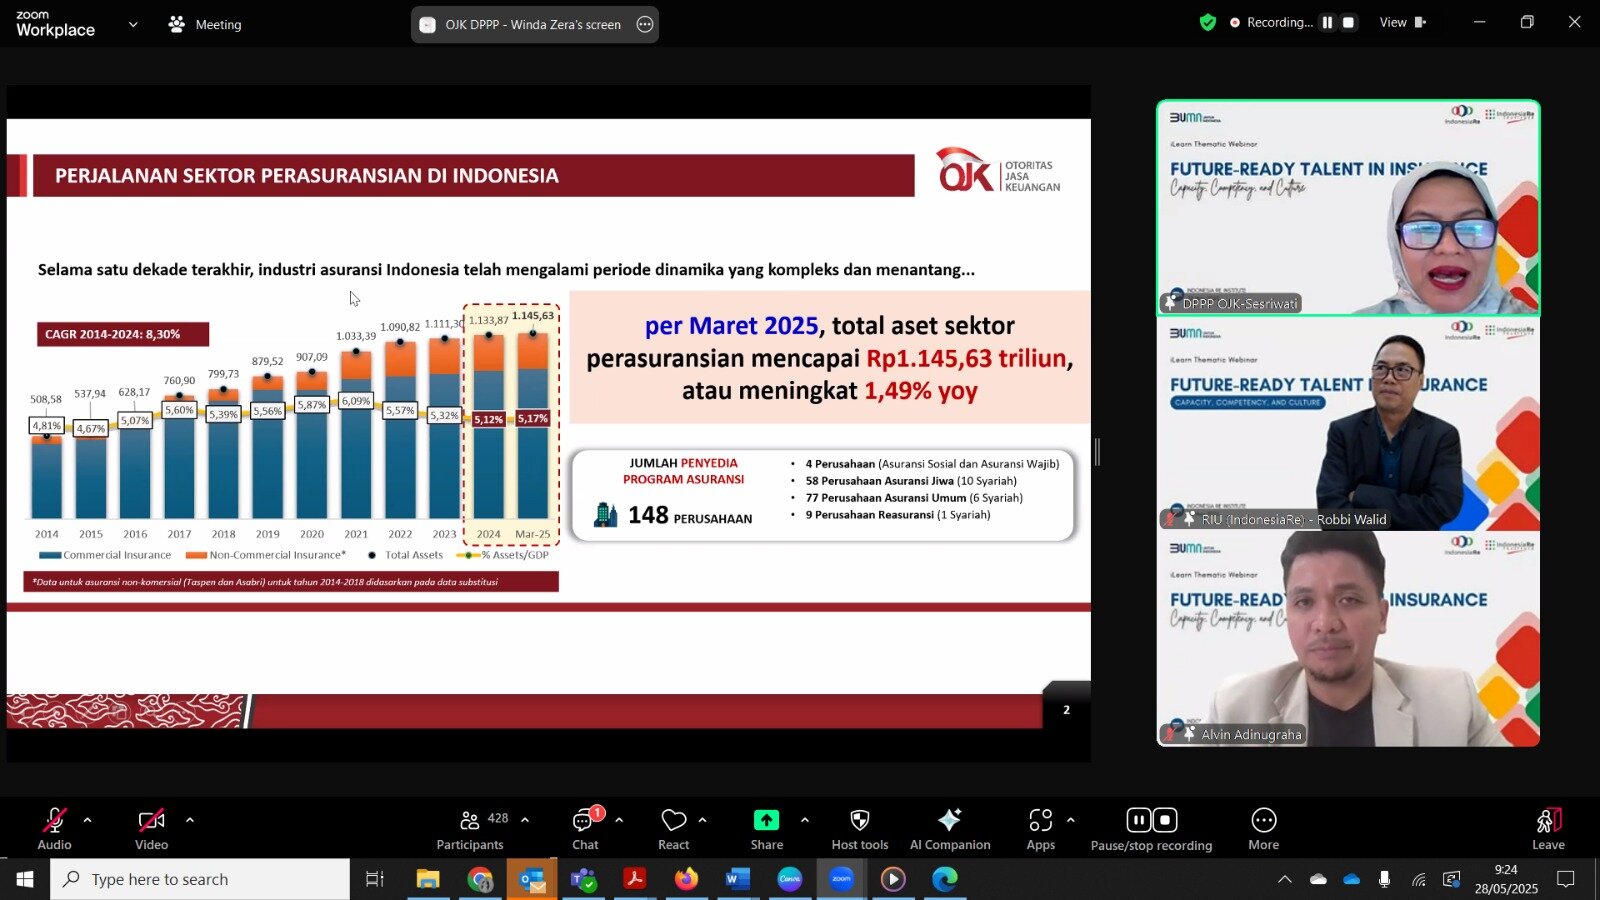The image size is (1600, 900).
Task: Open Google Chrome from taskbar
Action: (480, 879)
